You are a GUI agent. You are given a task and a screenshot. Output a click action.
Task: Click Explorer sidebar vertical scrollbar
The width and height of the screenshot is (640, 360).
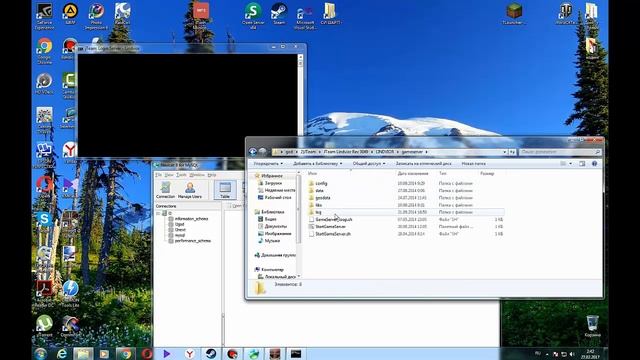coord(298,224)
